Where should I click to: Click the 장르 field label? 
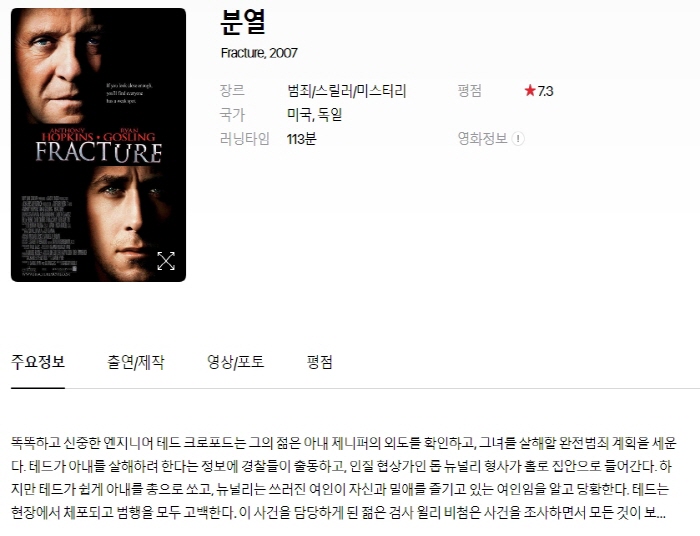point(232,91)
